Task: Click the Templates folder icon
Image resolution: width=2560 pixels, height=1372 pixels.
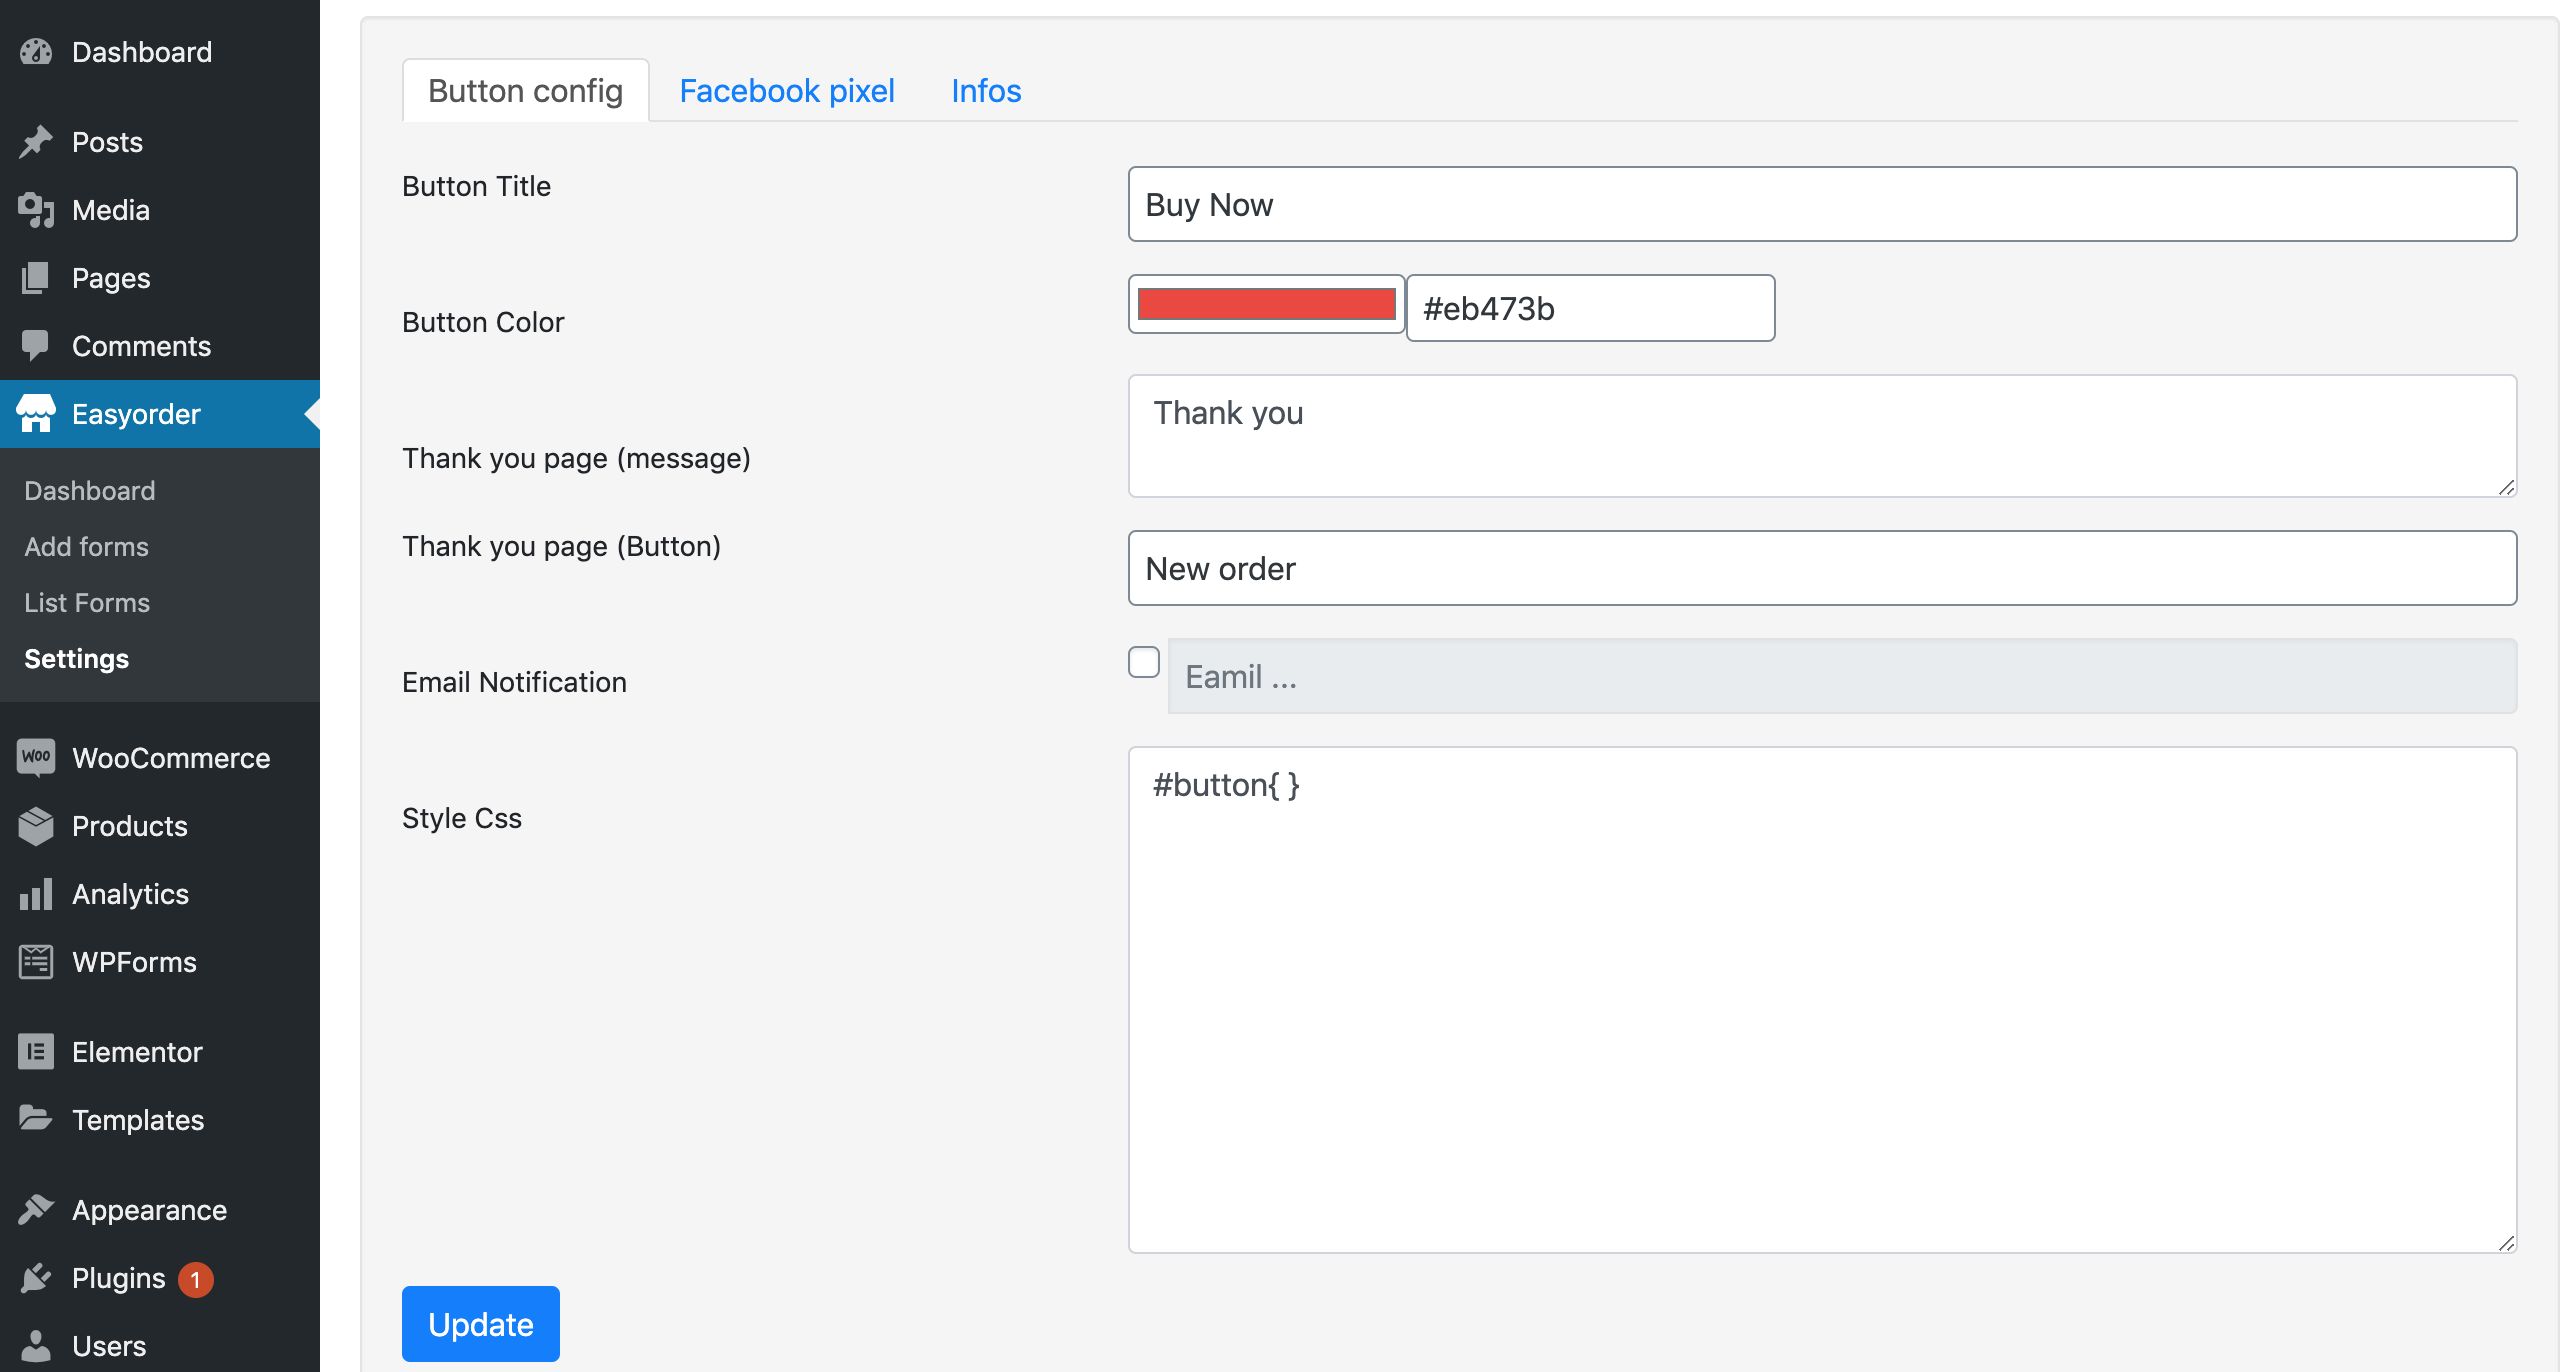Action: pos(36,1119)
